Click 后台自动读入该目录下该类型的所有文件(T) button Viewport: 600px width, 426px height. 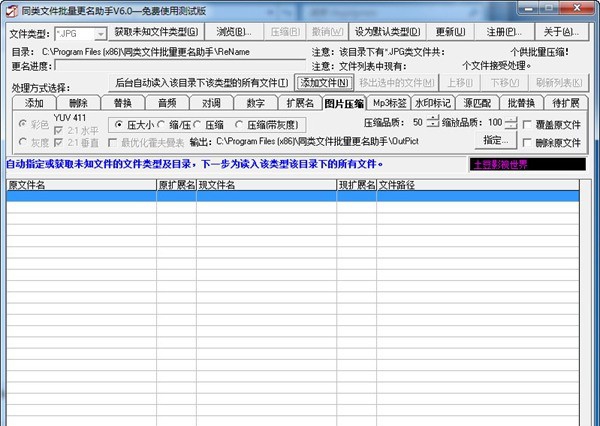point(201,83)
